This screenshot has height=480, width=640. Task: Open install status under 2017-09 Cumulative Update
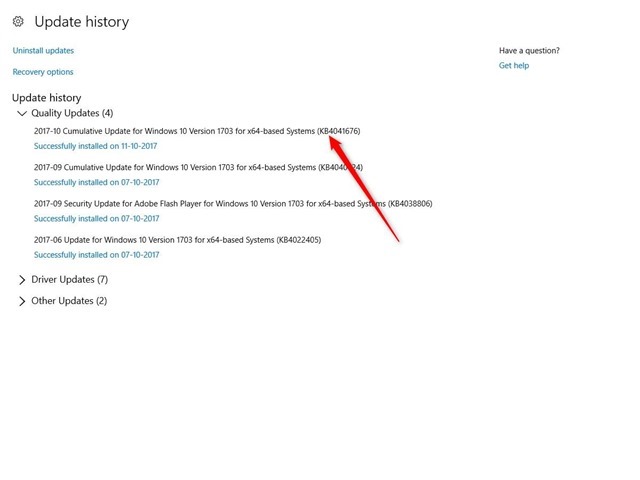tap(95, 182)
